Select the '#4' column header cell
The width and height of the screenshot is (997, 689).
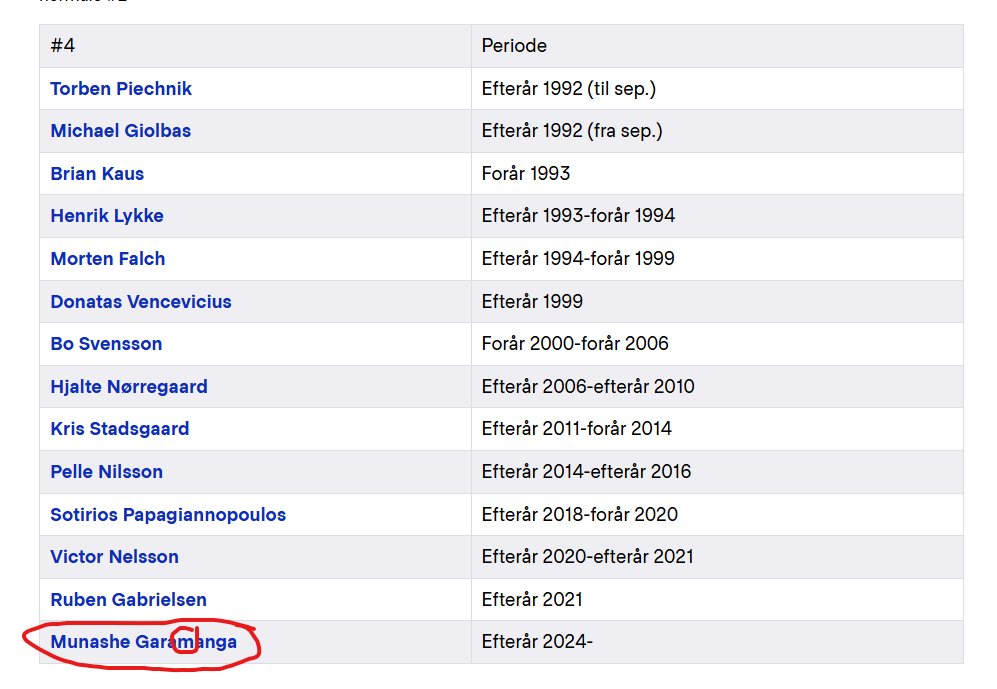pos(256,46)
